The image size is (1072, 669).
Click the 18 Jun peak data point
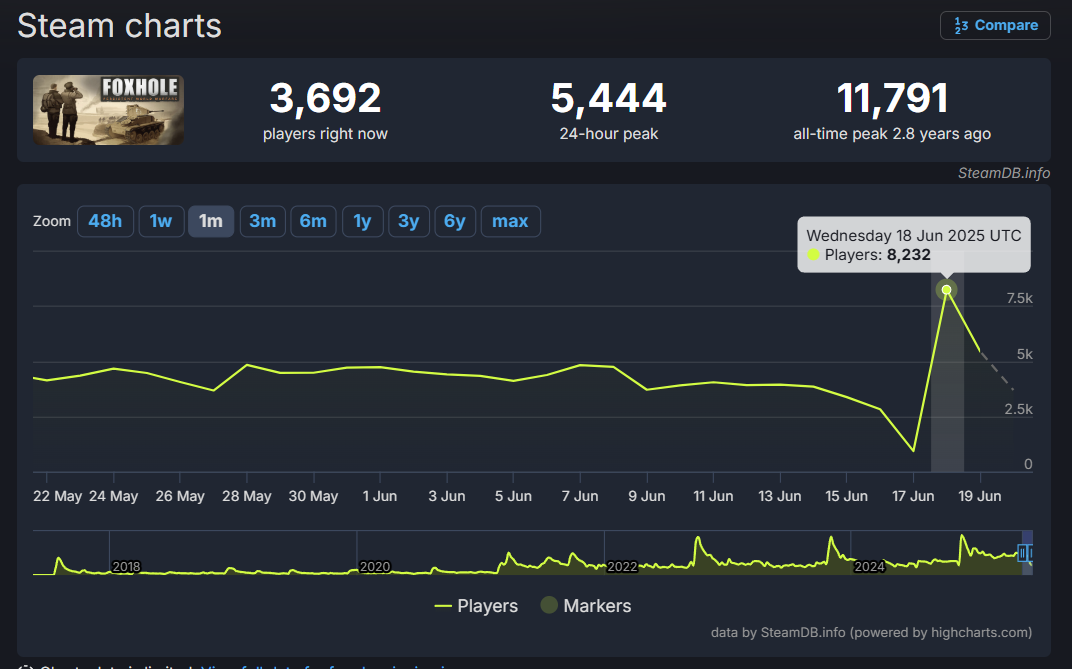pyautogui.click(x=946, y=290)
